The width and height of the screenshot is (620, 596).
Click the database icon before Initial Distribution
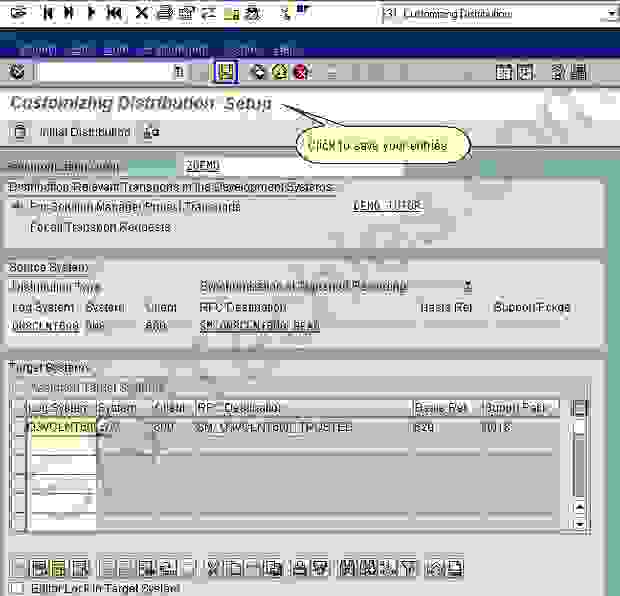tap(20, 131)
